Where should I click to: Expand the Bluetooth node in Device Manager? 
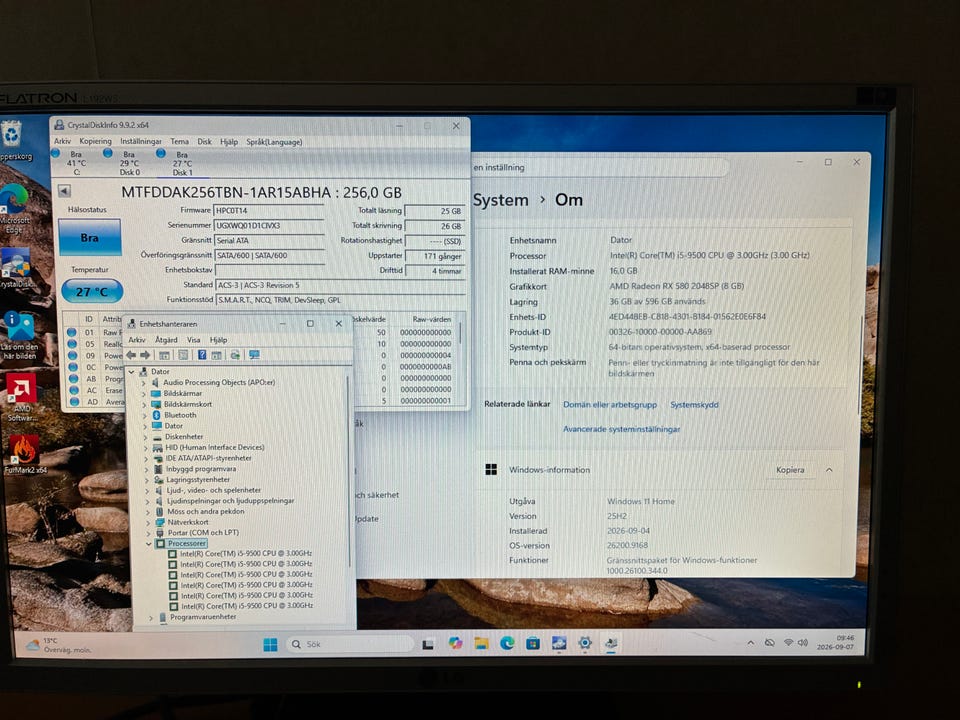click(x=144, y=415)
